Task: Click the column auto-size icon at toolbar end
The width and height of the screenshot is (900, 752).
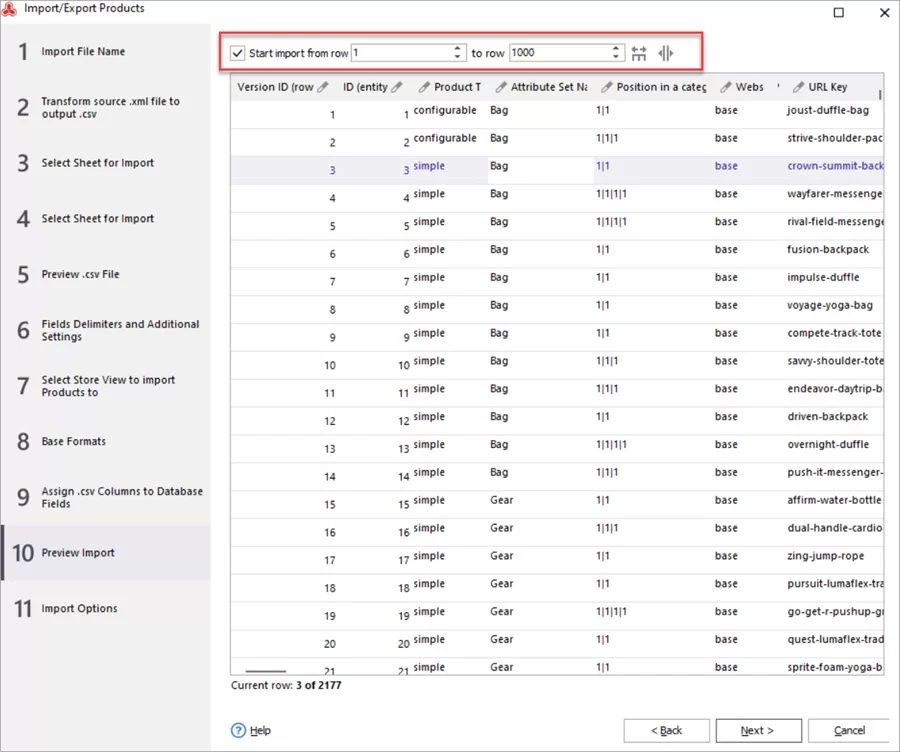Action: pos(665,53)
